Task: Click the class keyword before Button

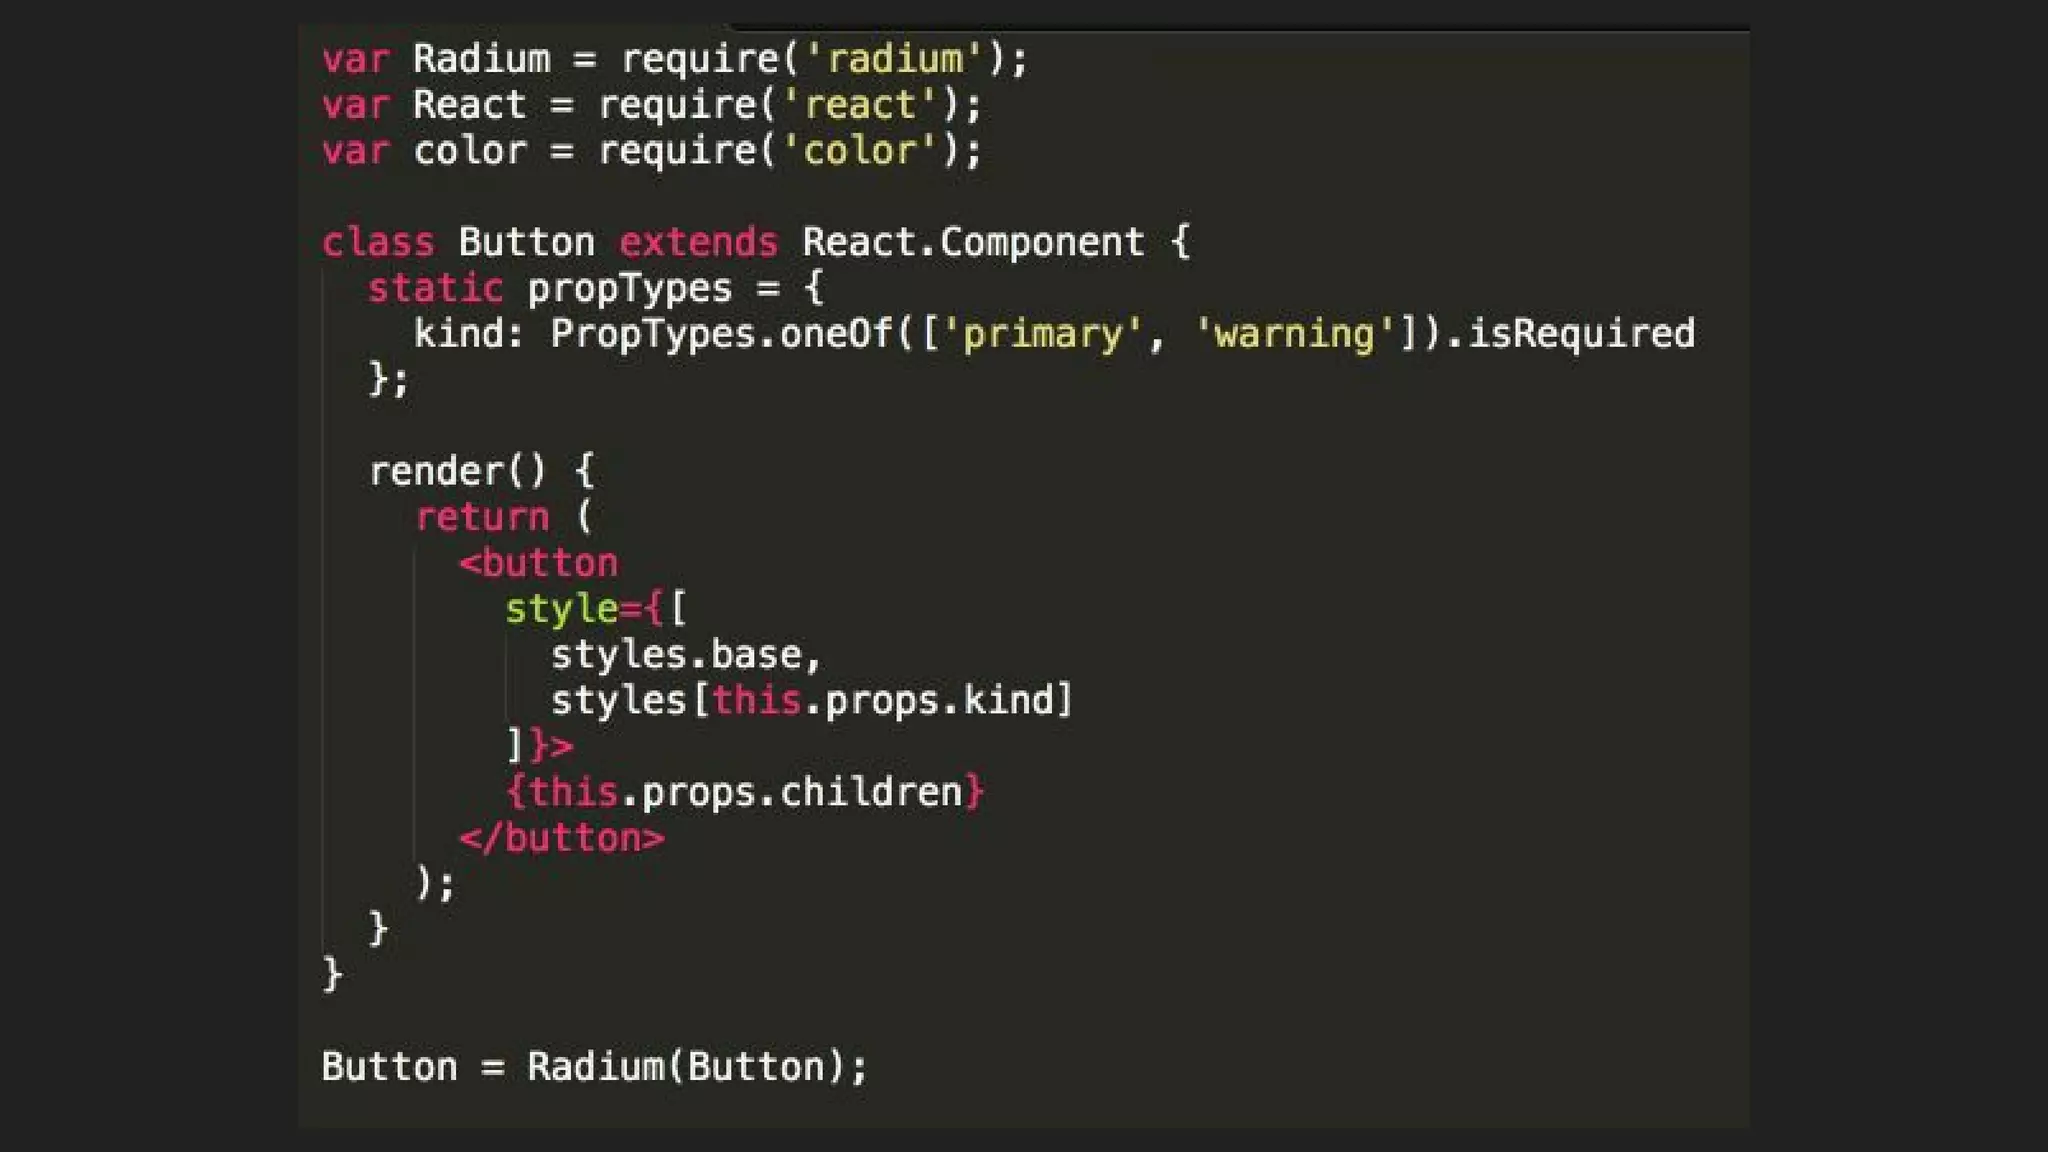Action: pyautogui.click(x=378, y=243)
